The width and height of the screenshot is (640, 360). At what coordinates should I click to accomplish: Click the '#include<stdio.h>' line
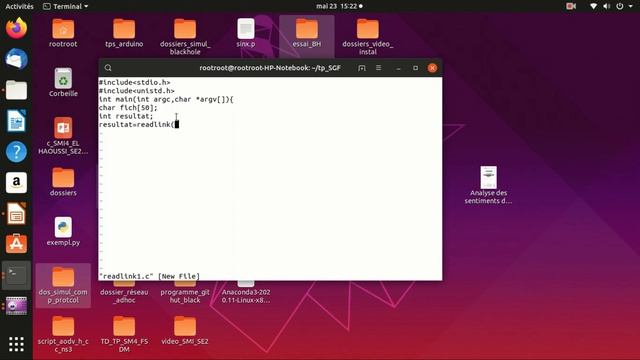[x=134, y=82]
